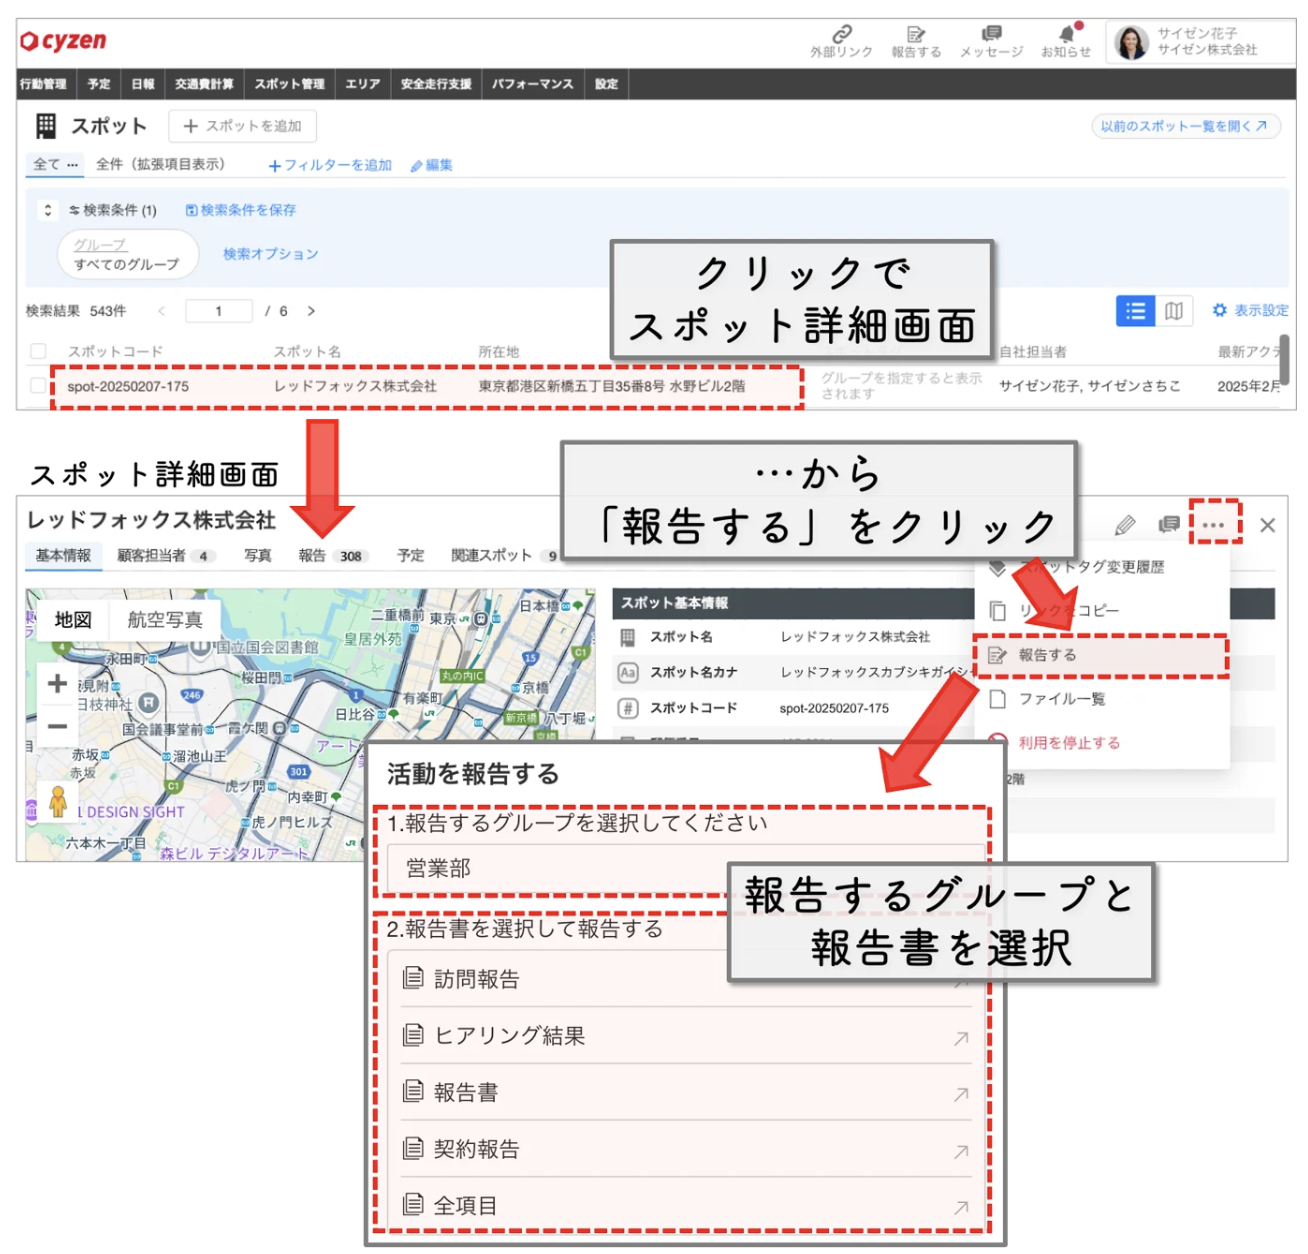The width and height of the screenshot is (1308, 1254).
Task: Select the 全件（拡張項目表示）tab
Action: [x=160, y=165]
